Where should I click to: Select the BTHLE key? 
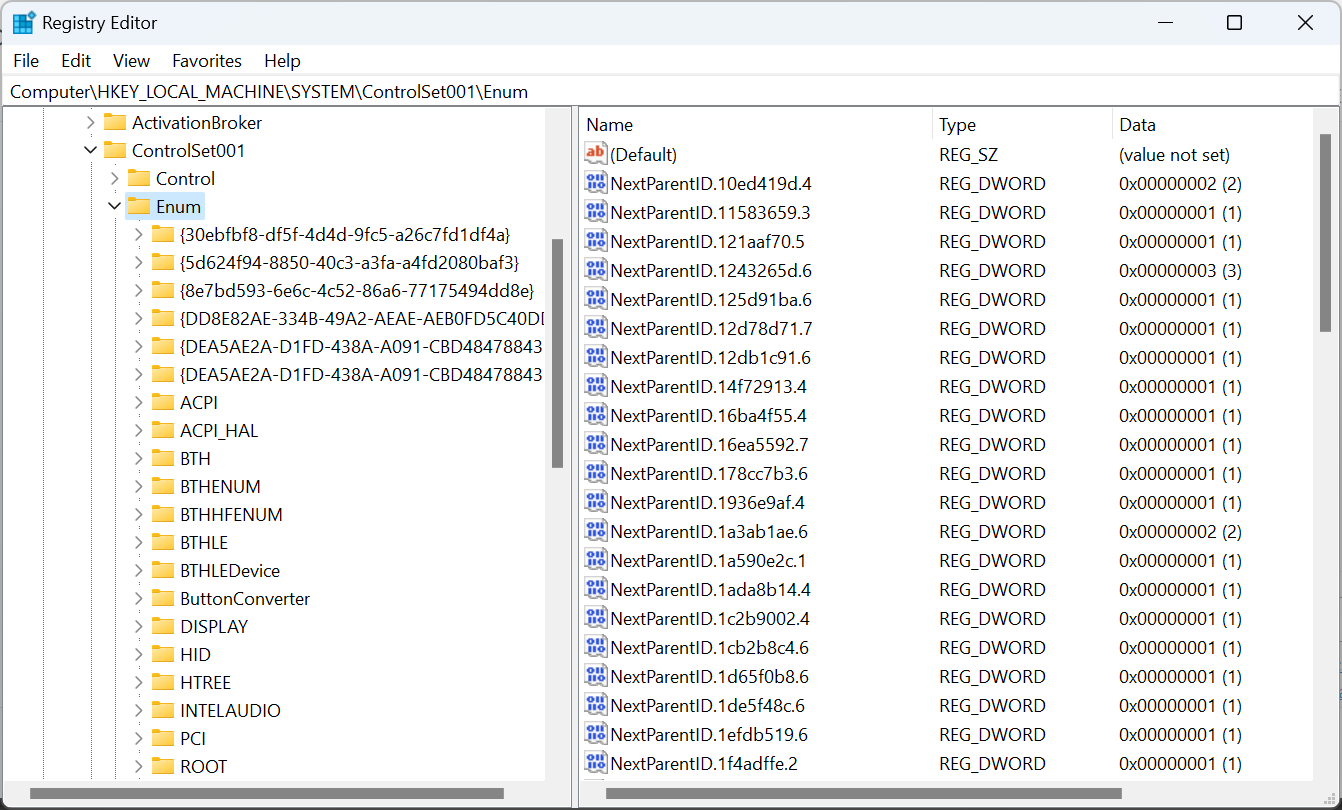204,542
